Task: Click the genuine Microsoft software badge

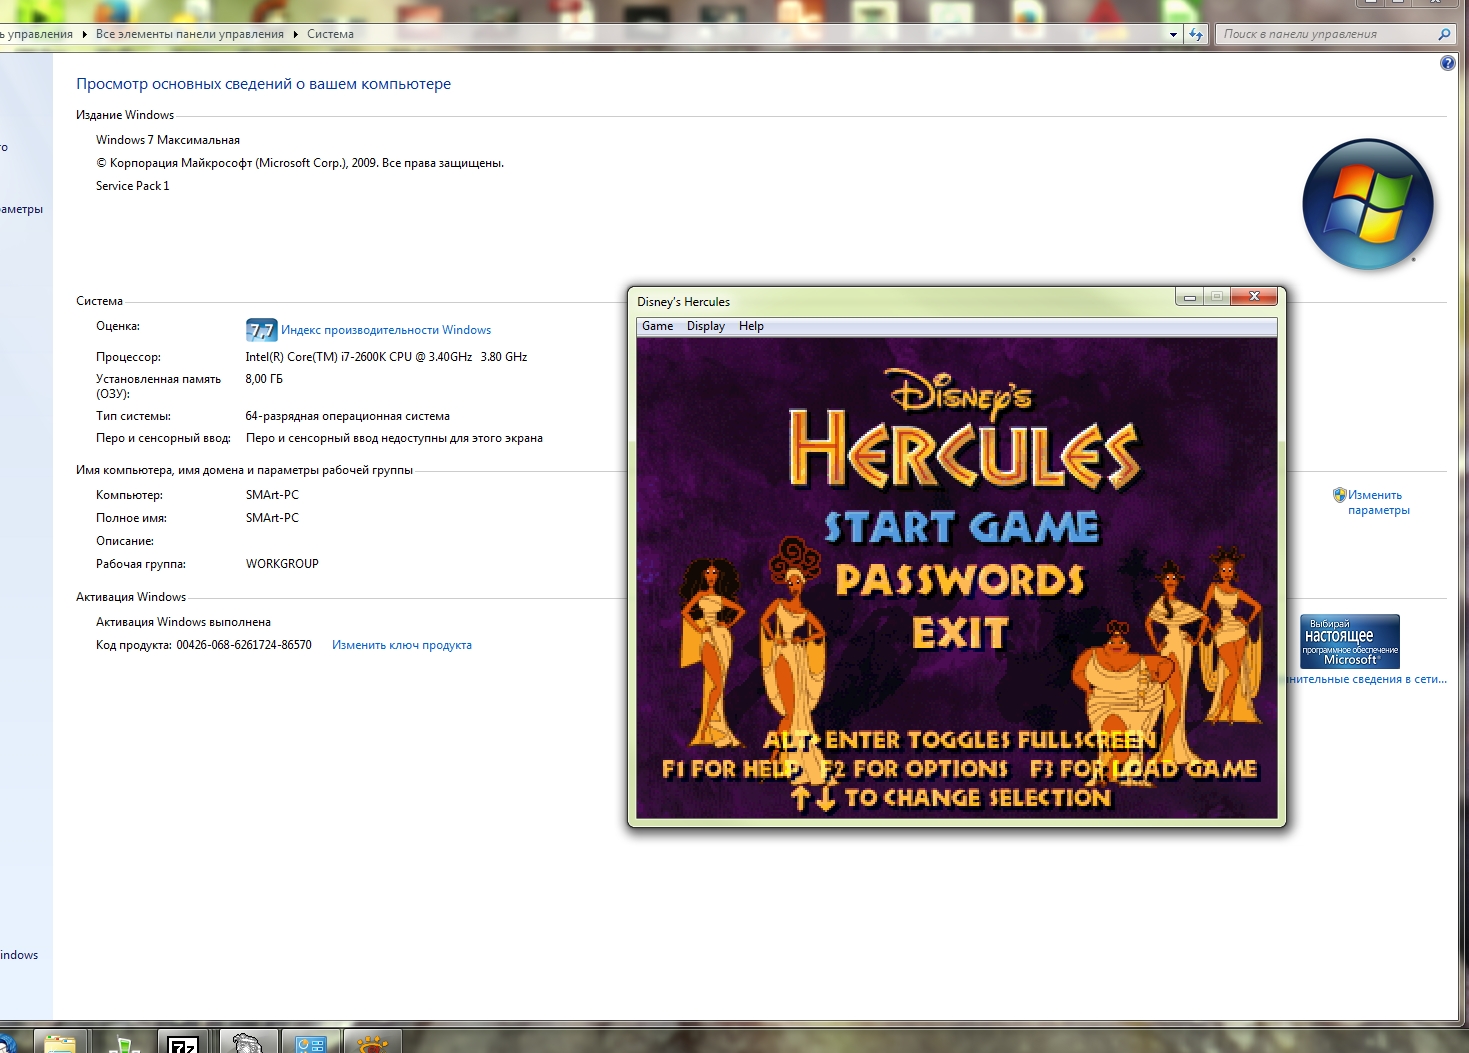Action: 1350,641
